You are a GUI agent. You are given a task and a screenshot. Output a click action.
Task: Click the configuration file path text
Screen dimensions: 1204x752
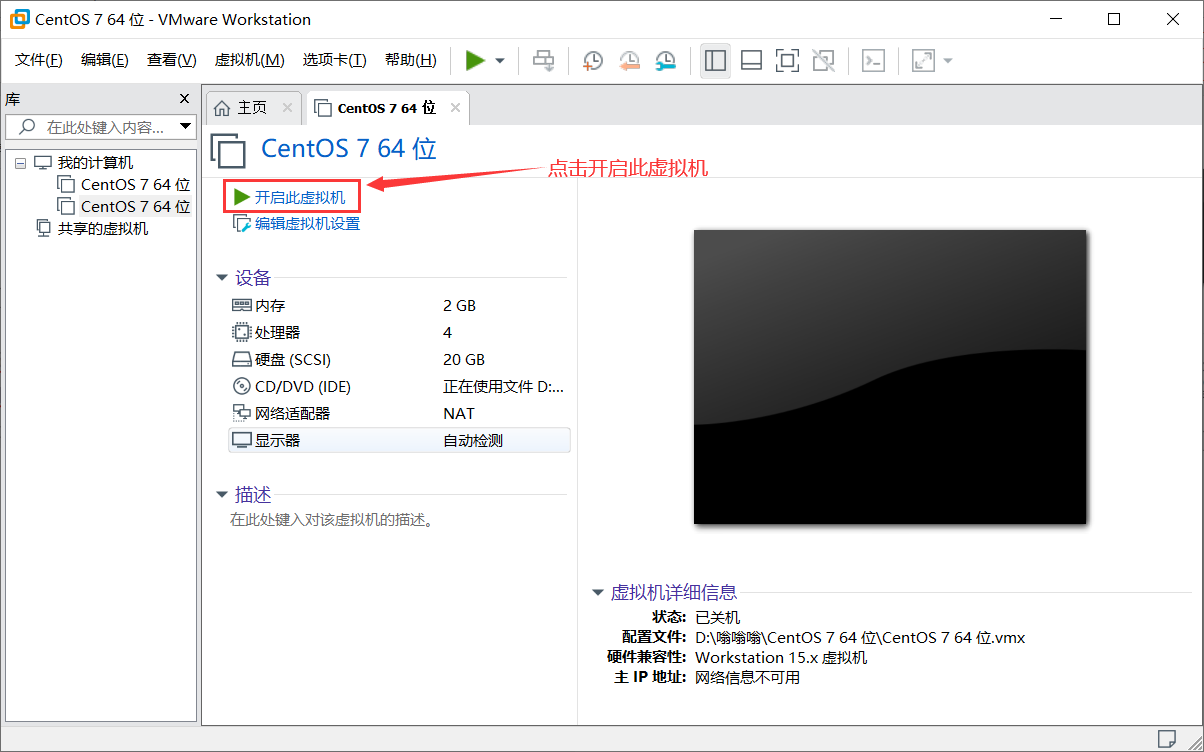pyautogui.click(x=860, y=637)
